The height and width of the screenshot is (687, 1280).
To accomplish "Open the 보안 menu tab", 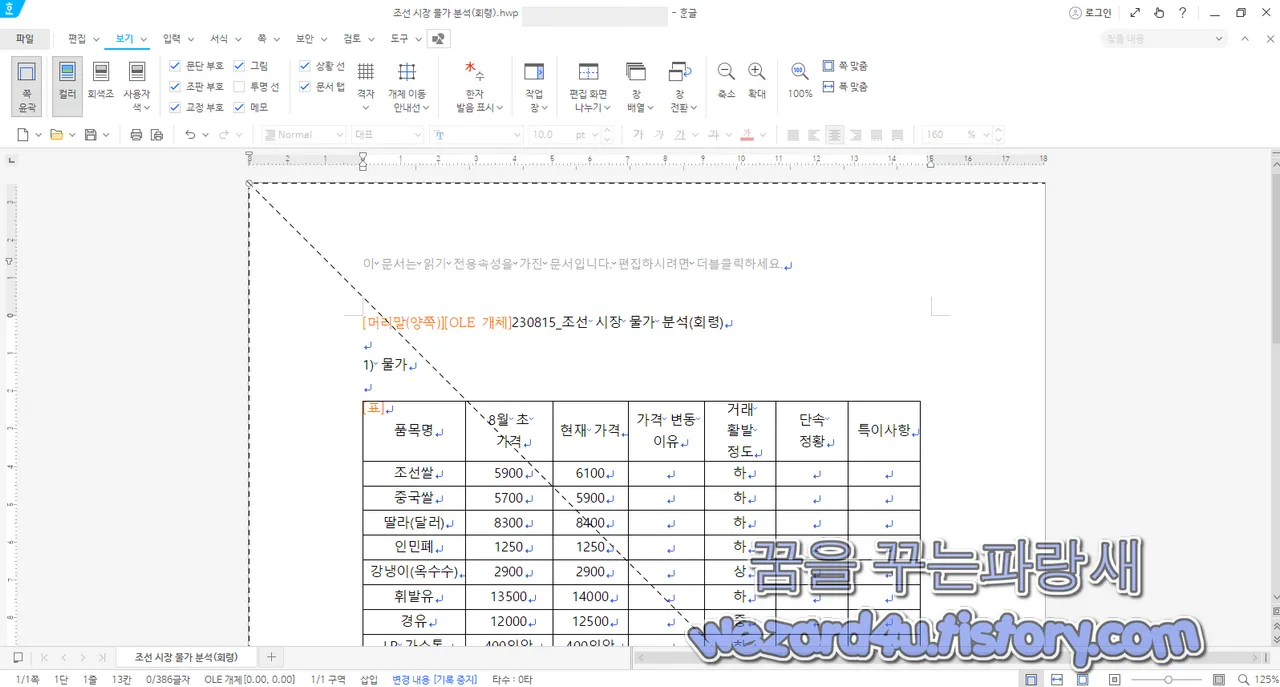I will point(304,39).
